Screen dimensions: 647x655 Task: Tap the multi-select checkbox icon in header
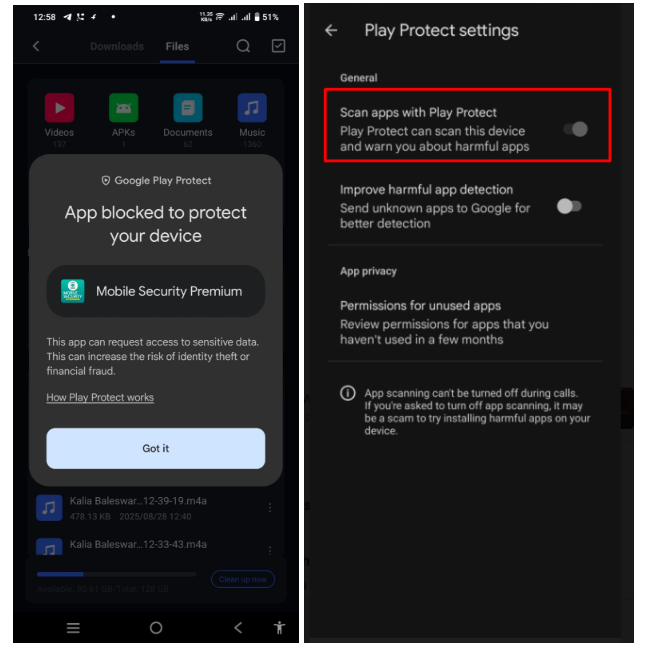[x=278, y=46]
